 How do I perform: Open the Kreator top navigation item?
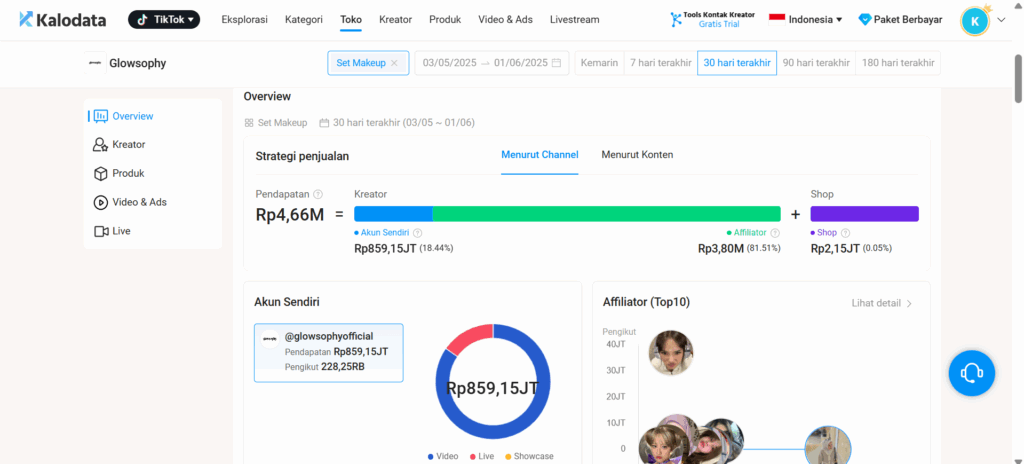point(395,20)
